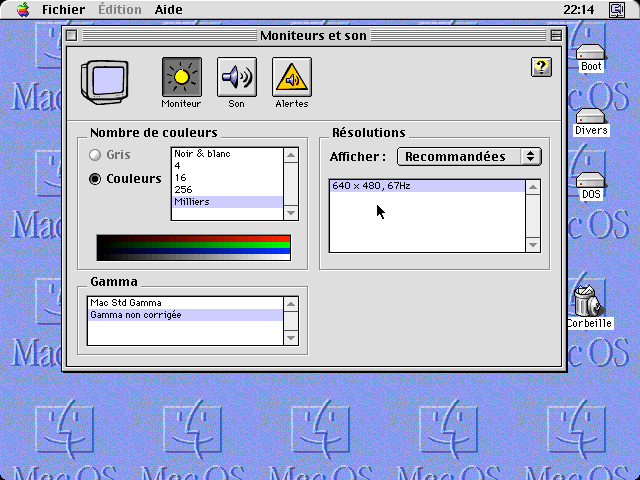Select Mac Std Gamma
The image size is (640, 480).
point(185,303)
